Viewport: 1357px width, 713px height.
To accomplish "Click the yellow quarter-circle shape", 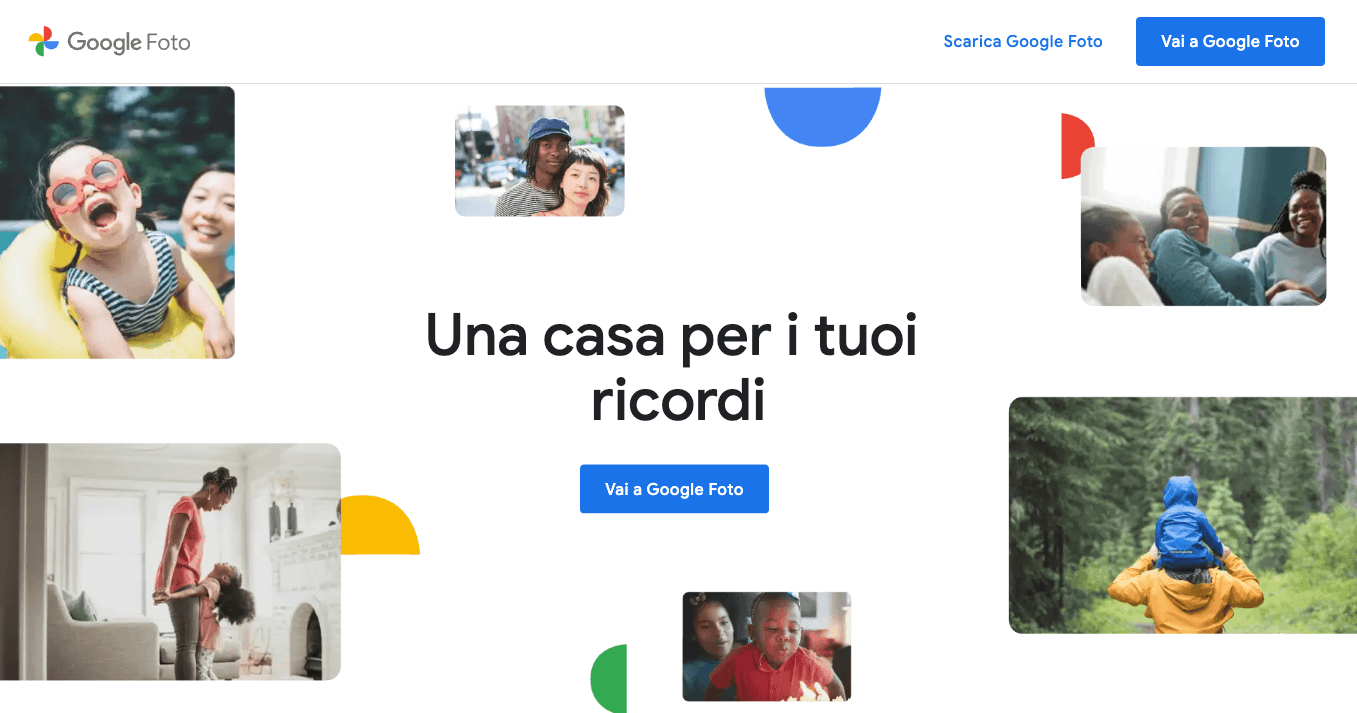I will coord(380,525).
